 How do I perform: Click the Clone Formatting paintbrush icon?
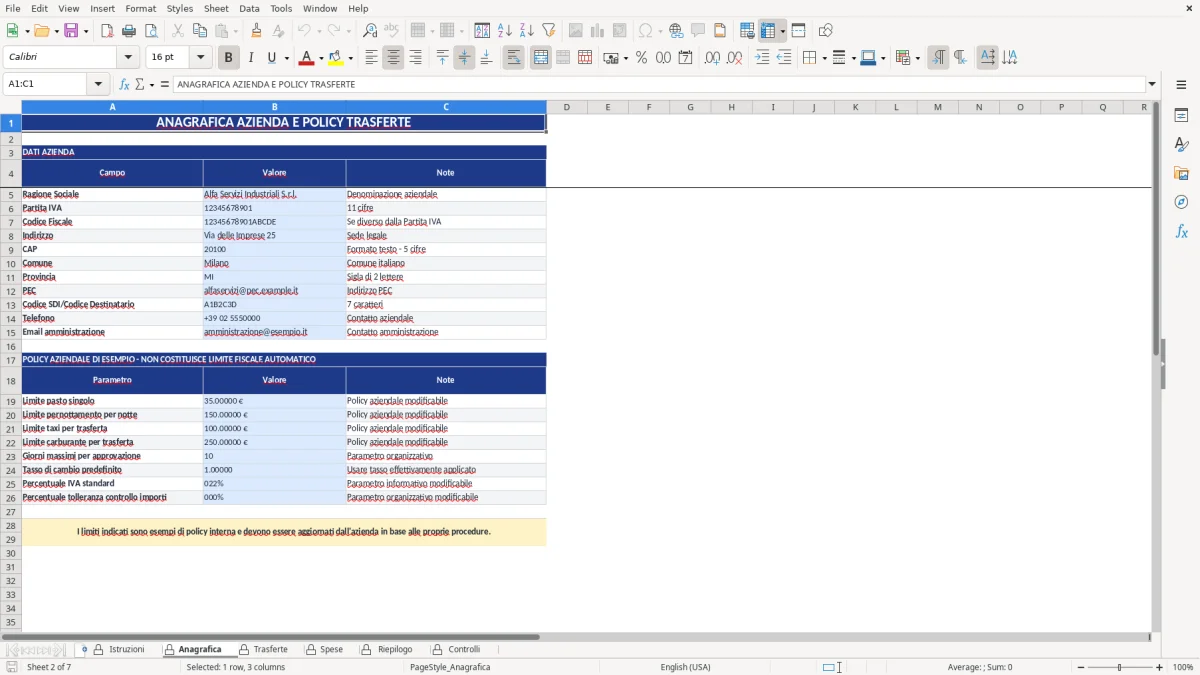[256, 31]
